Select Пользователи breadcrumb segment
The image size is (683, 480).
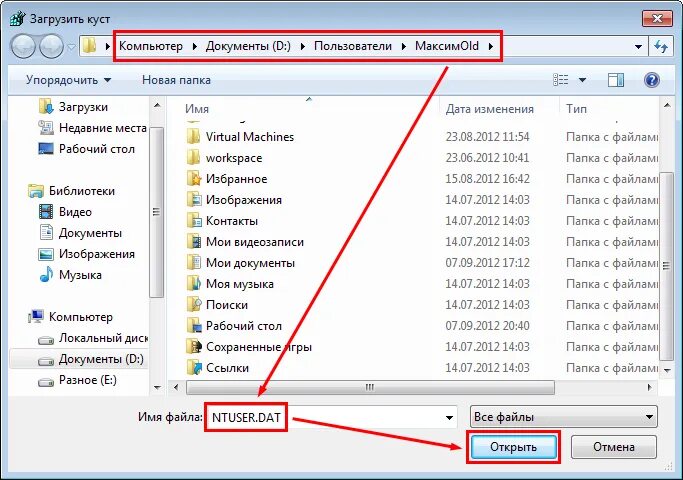[x=353, y=46]
